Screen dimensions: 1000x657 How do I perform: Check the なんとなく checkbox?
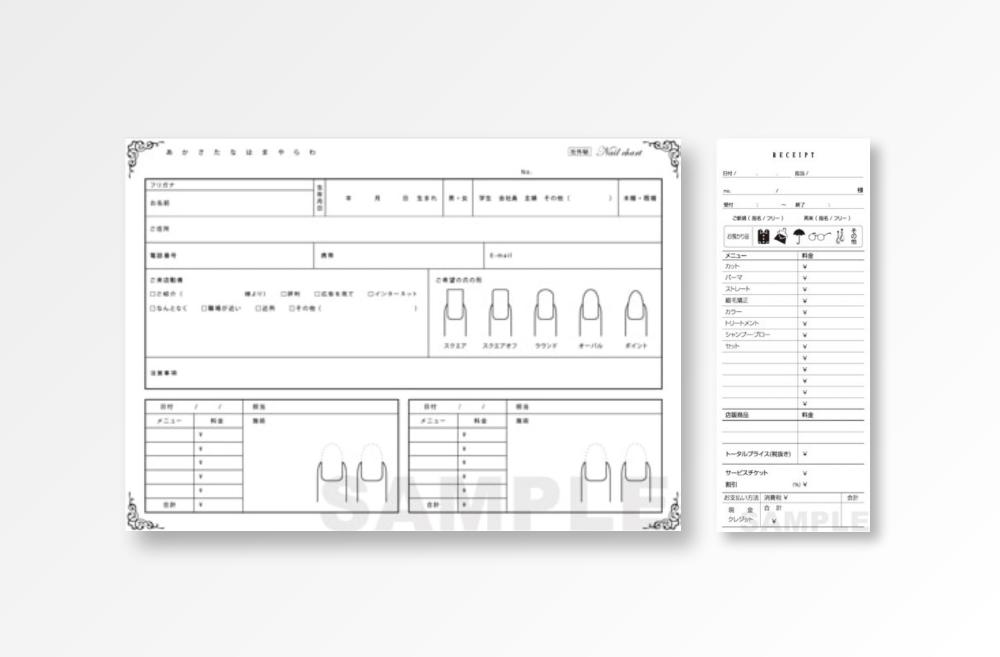coord(152,309)
